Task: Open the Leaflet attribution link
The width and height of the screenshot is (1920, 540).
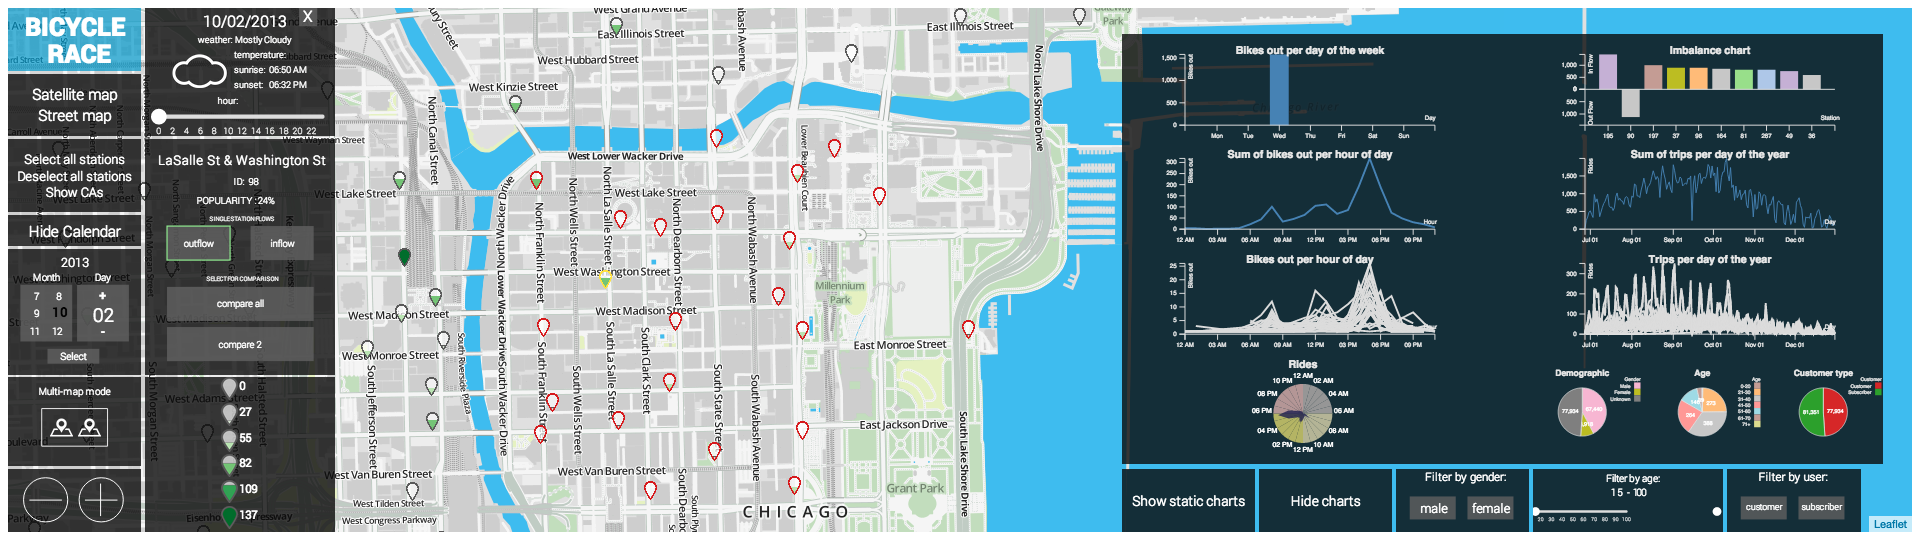Action: click(1890, 524)
